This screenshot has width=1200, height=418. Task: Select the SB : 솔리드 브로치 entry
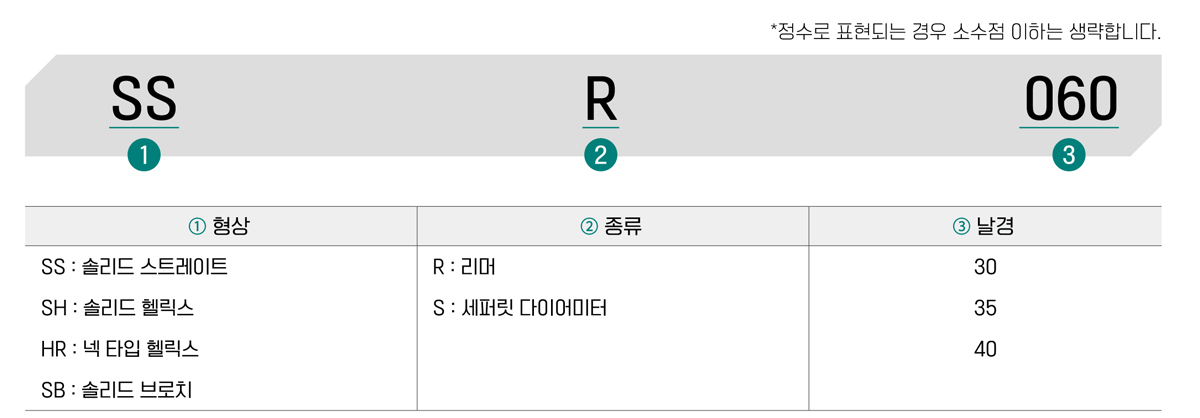point(117,390)
